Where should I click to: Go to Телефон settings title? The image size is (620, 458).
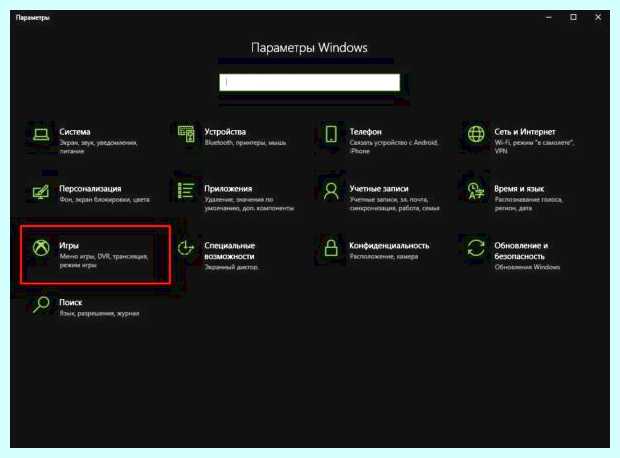point(365,132)
